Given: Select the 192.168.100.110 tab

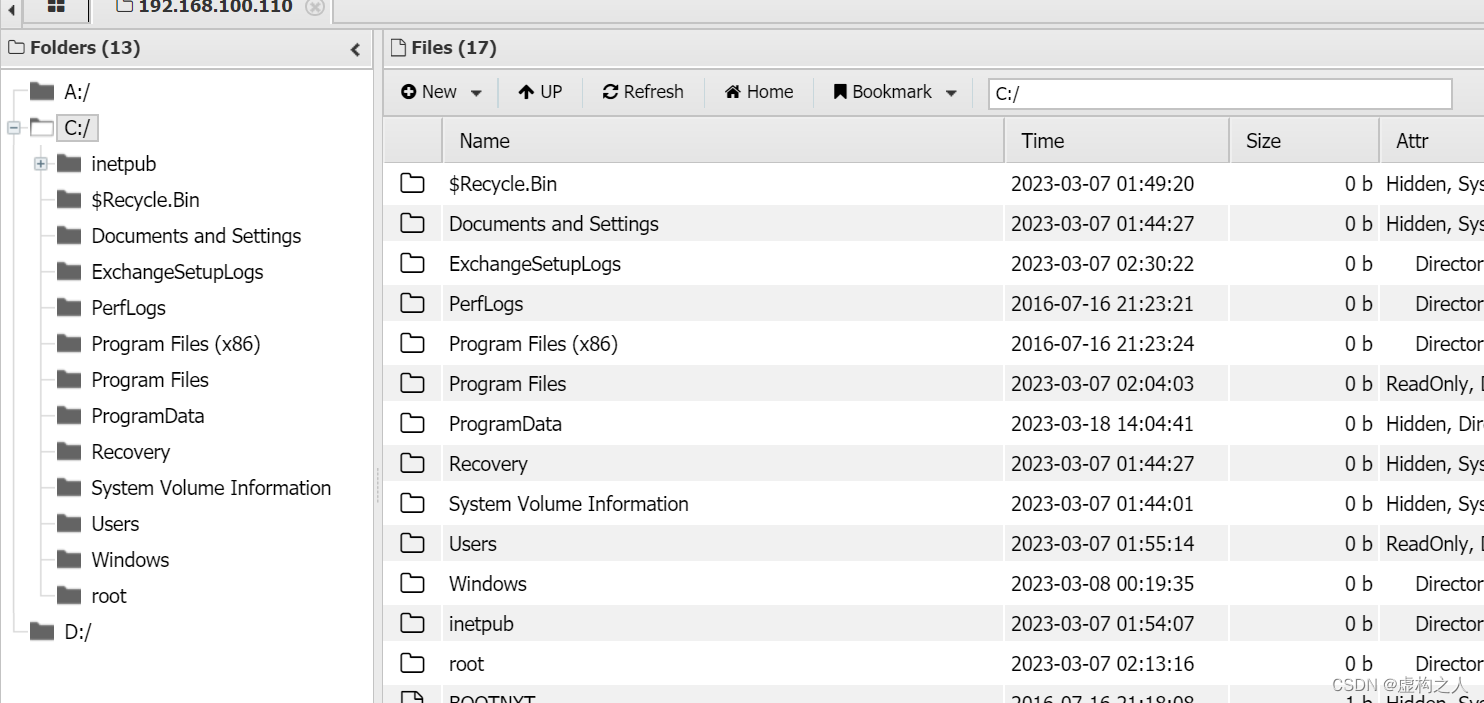Looking at the screenshot, I should tap(205, 7).
